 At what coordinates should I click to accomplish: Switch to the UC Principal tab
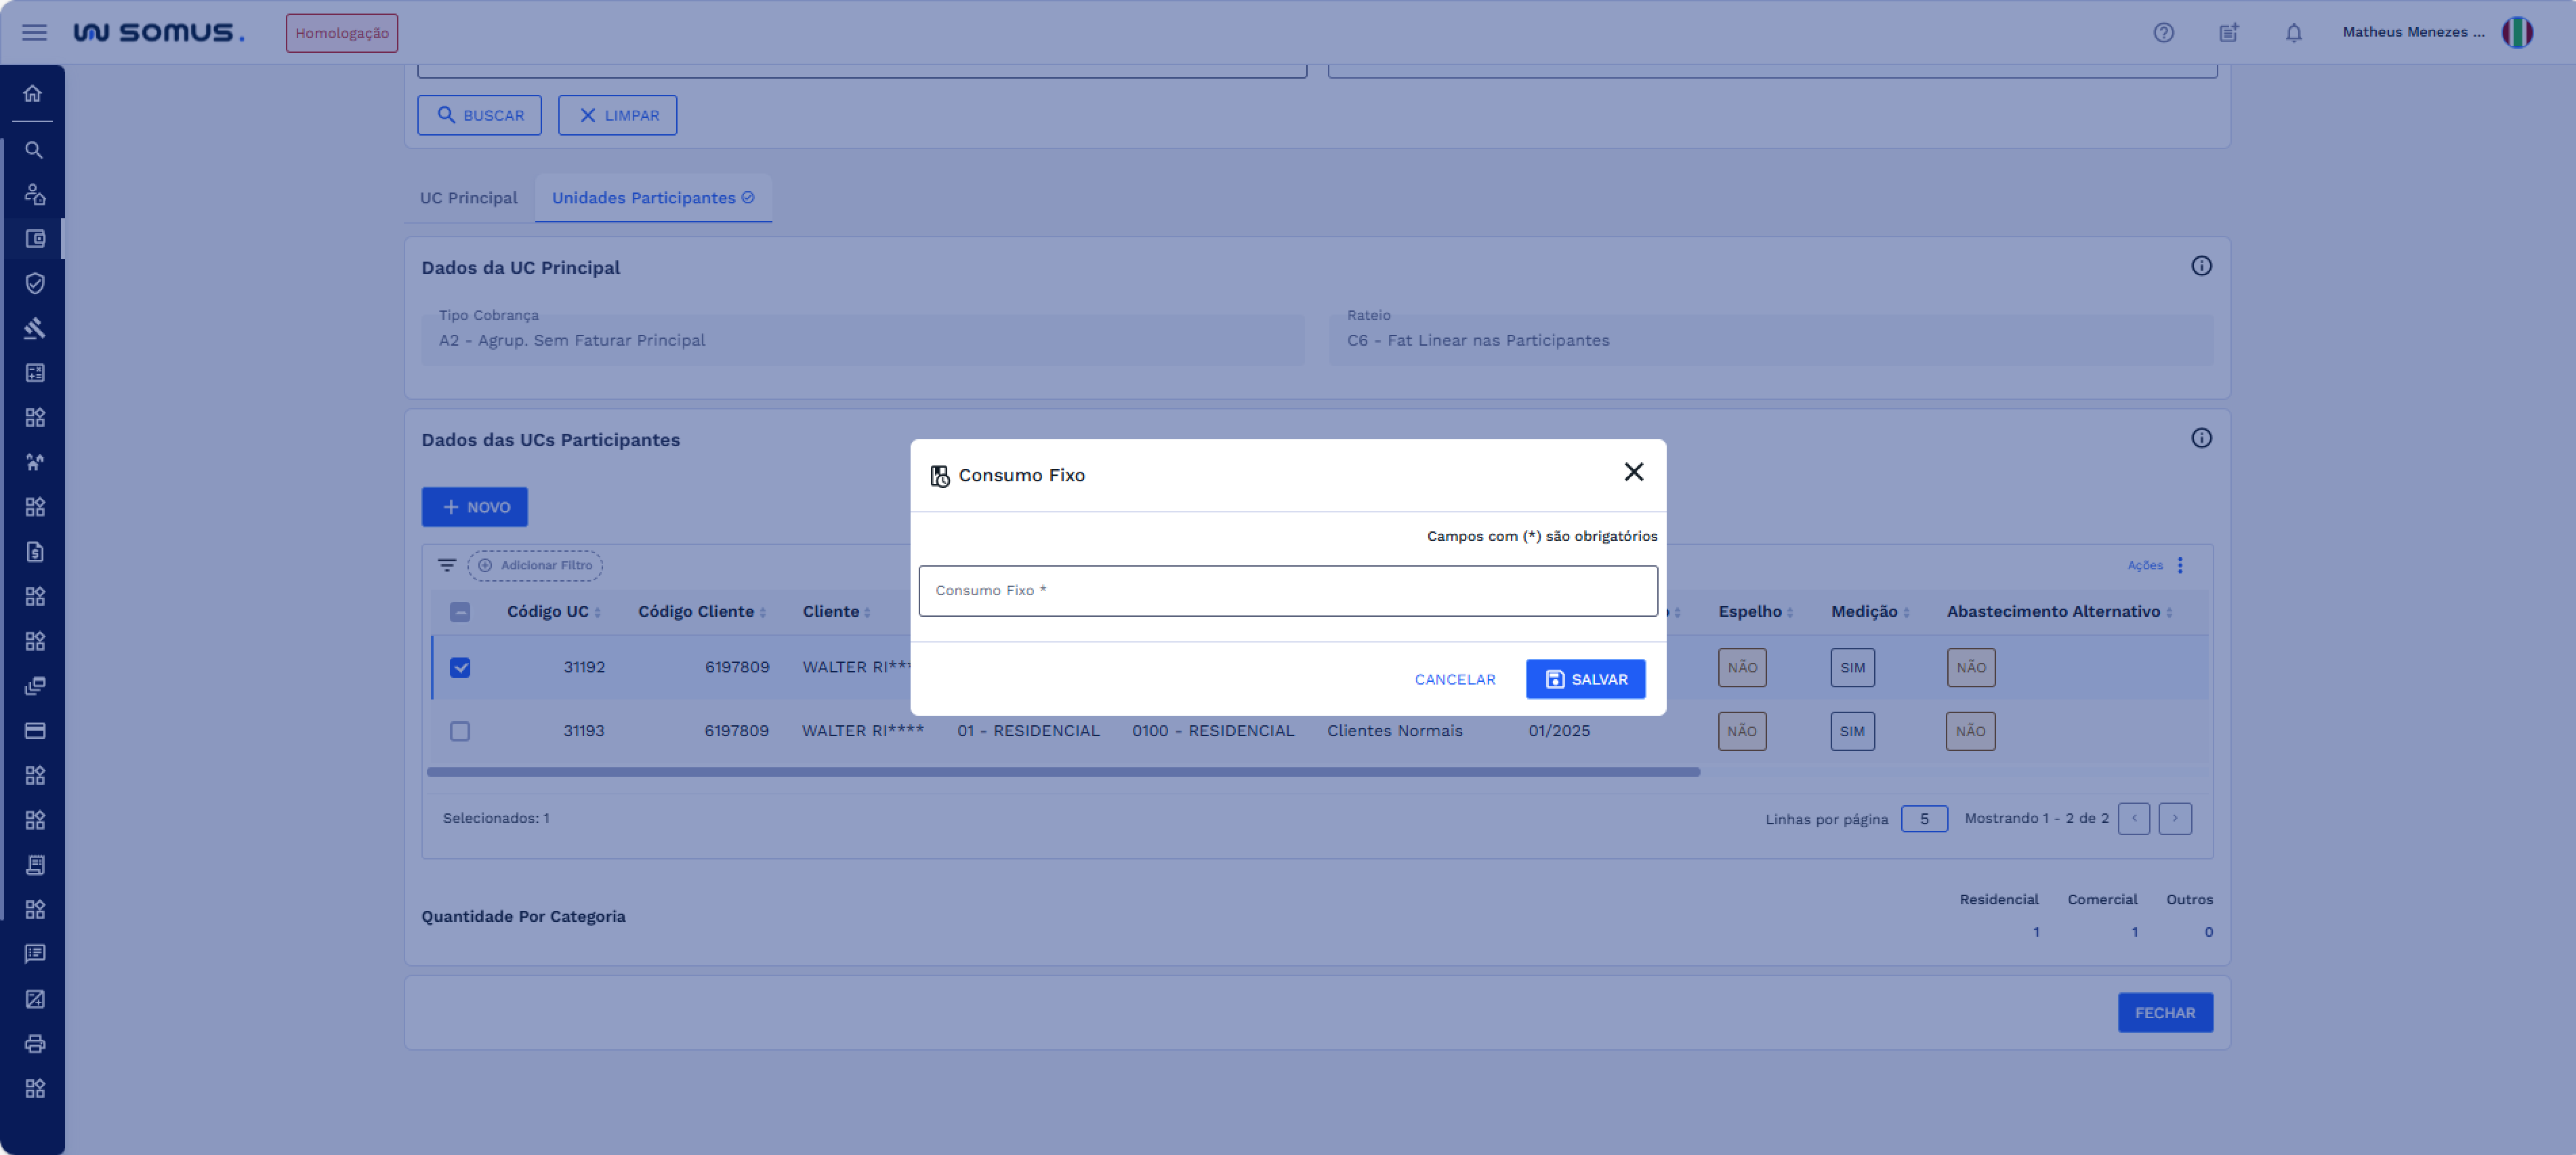pos(468,198)
